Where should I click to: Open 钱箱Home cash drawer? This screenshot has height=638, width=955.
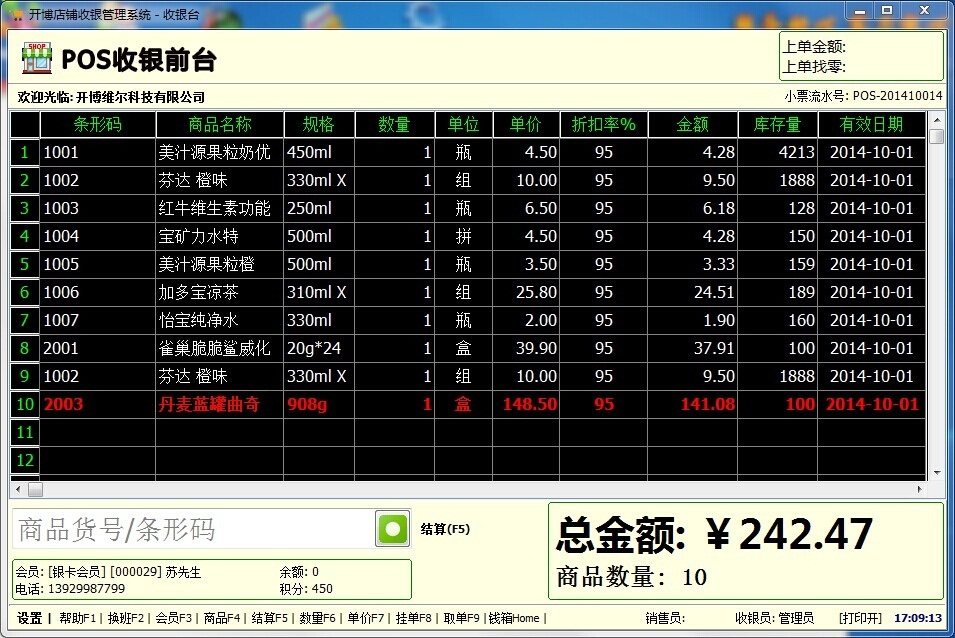pos(514,619)
